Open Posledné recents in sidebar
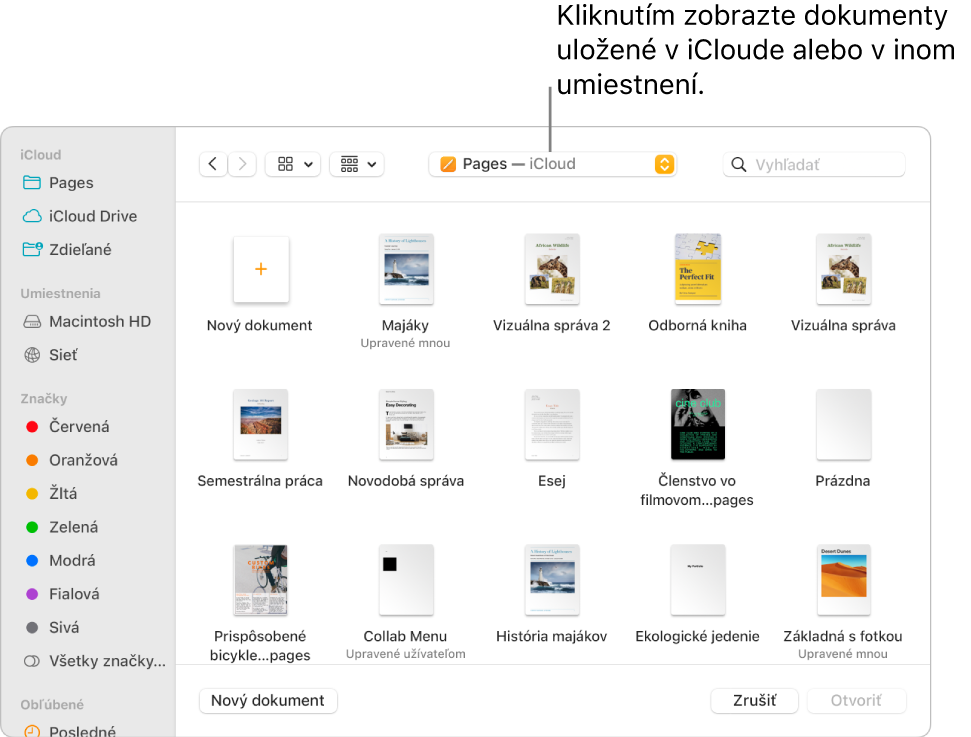This screenshot has width=971, height=737. pyautogui.click(x=69, y=731)
